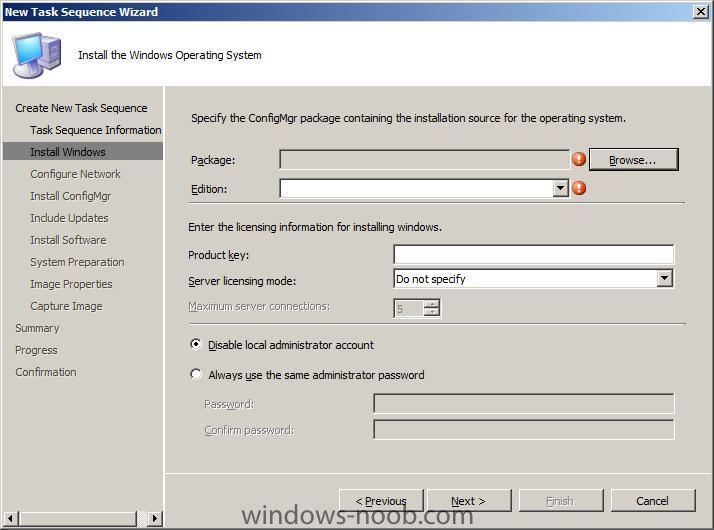
Task: Click the Confirm password field
Action: coord(524,429)
